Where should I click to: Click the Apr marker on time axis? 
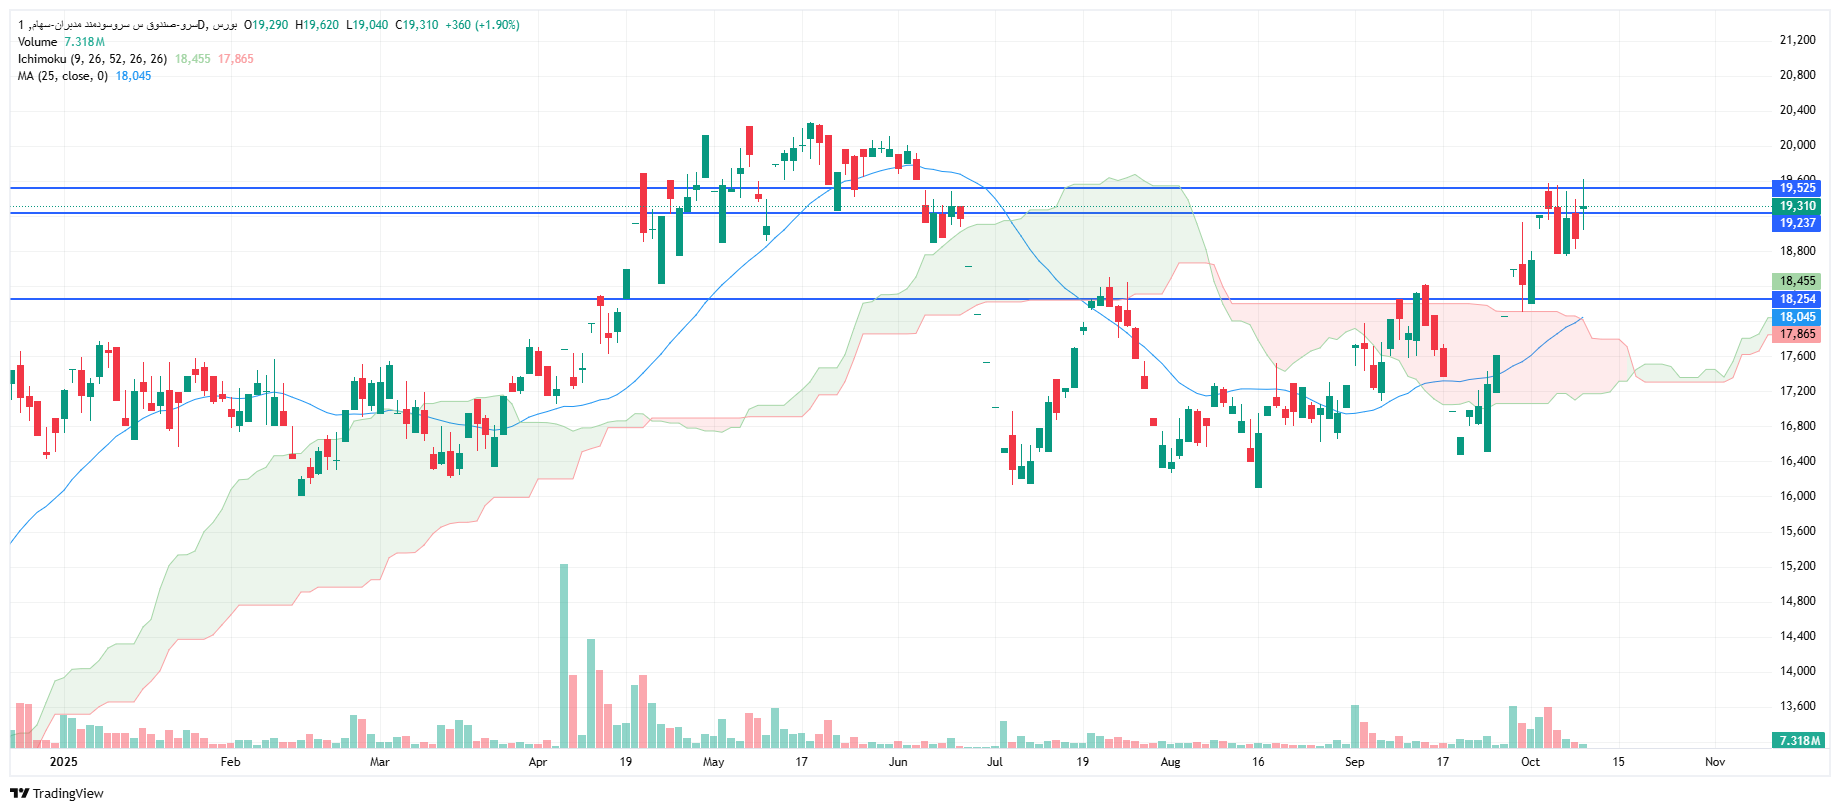[537, 762]
